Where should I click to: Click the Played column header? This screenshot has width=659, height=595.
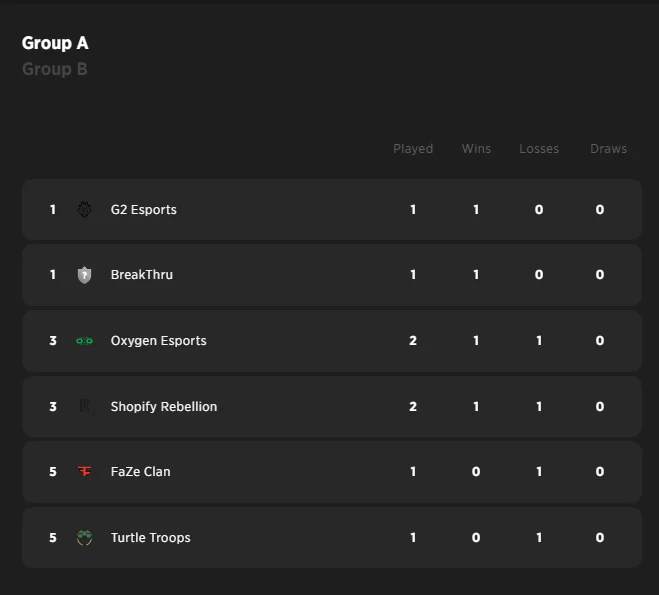(413, 149)
